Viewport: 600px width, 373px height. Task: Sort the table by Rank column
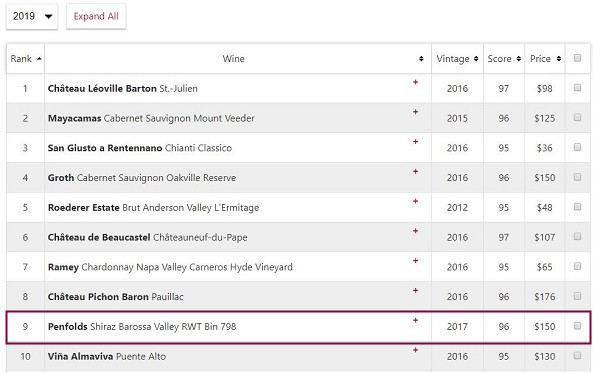pos(25,59)
